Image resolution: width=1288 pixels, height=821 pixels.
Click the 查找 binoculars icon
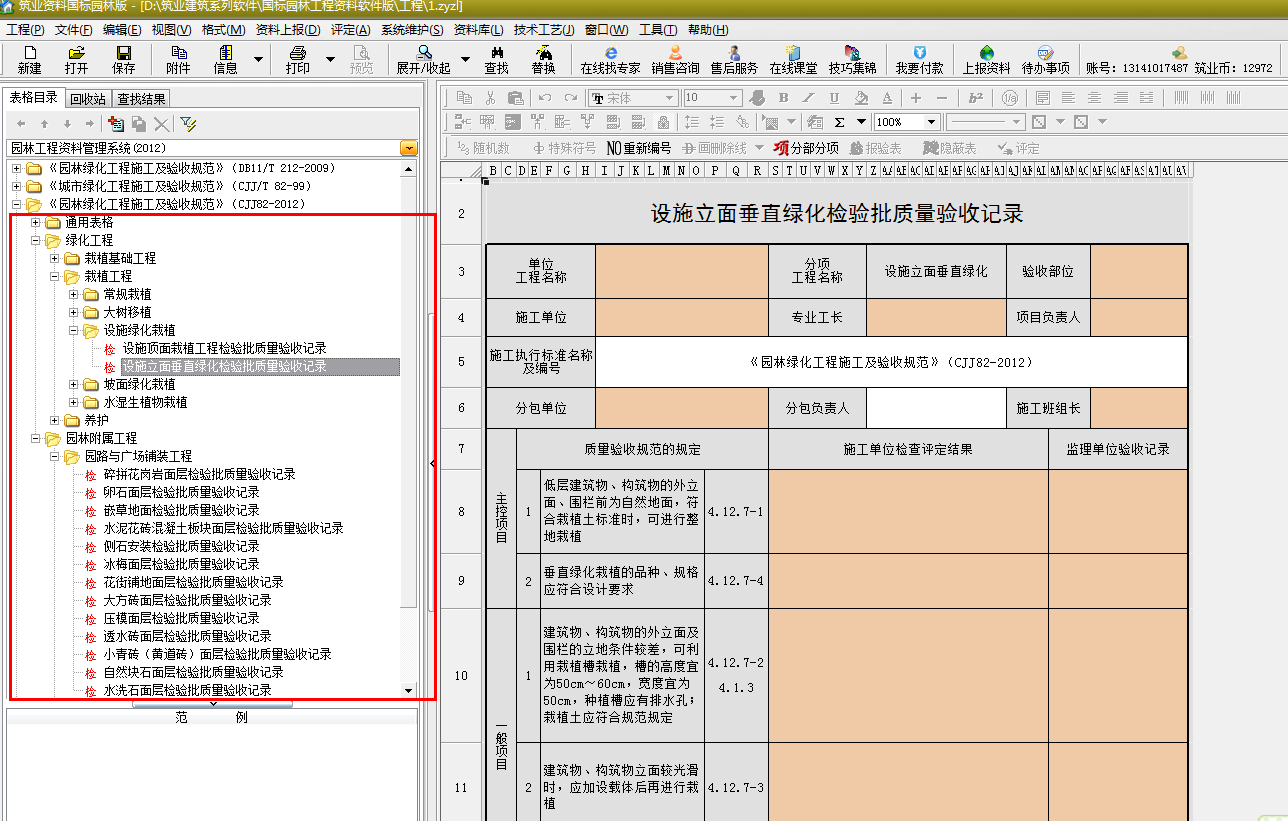tap(496, 59)
